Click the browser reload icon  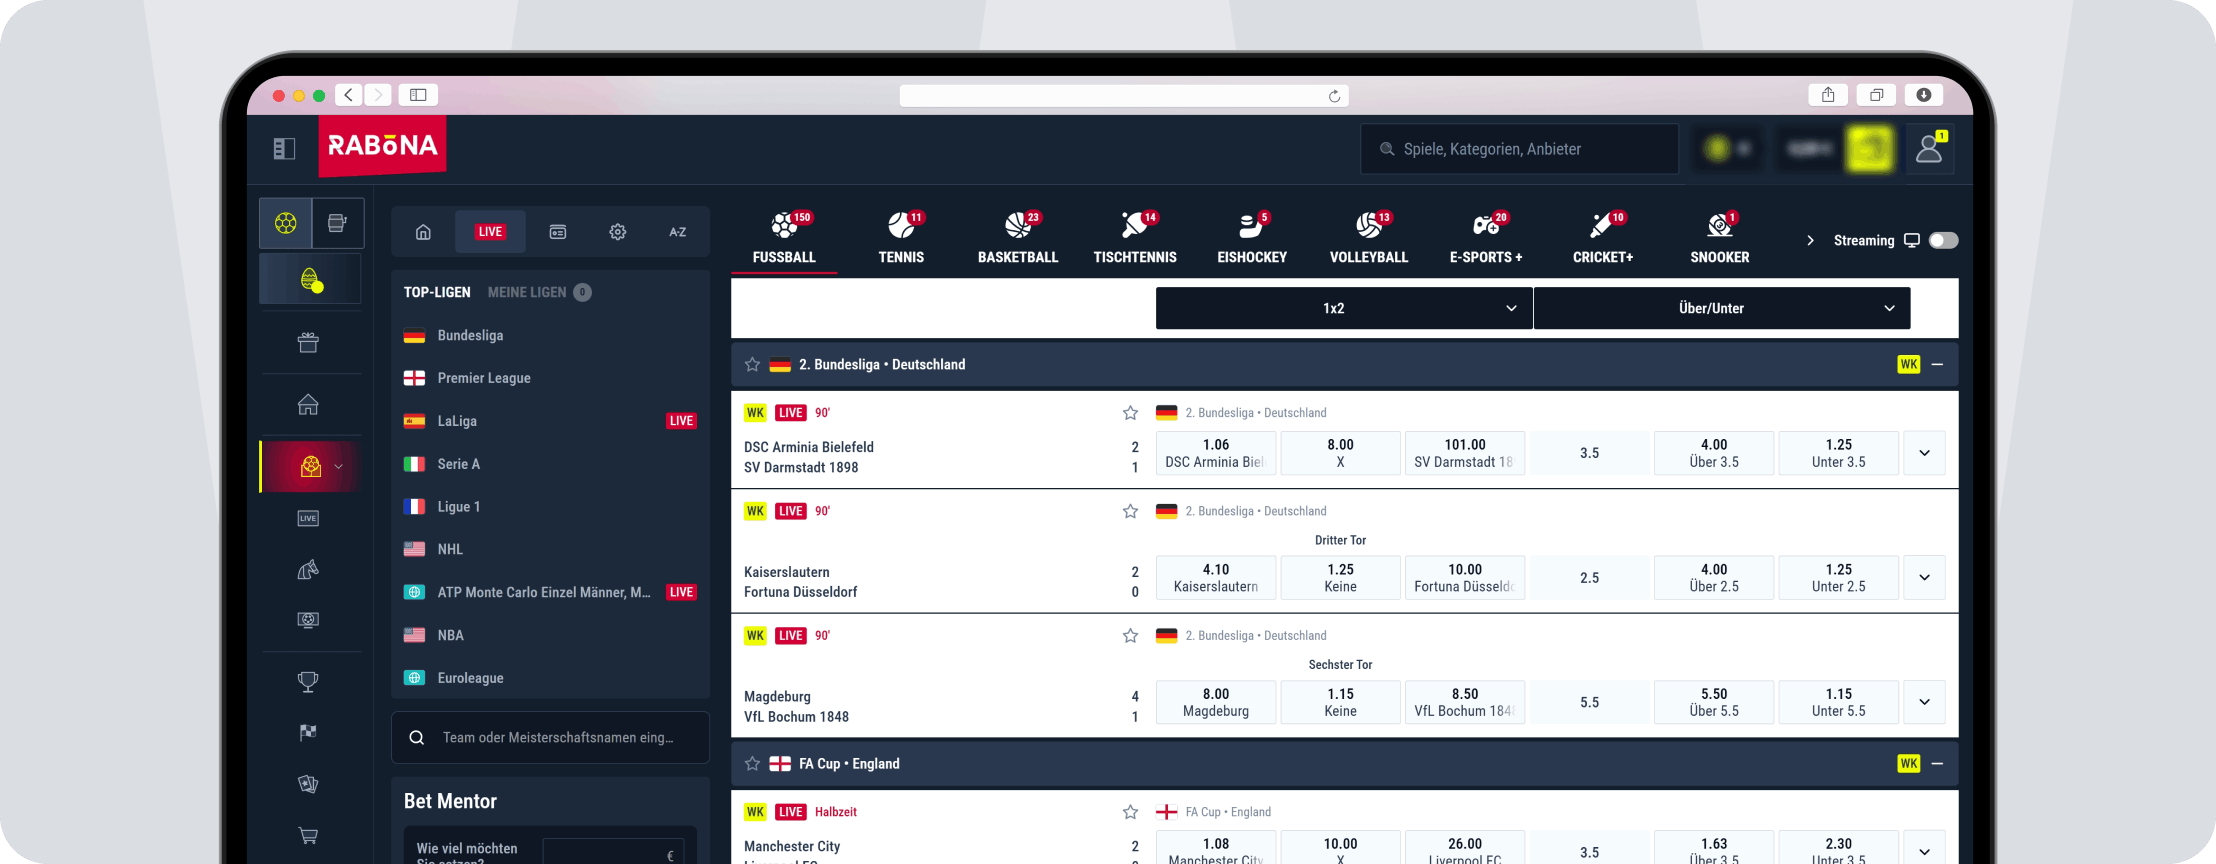[1334, 96]
